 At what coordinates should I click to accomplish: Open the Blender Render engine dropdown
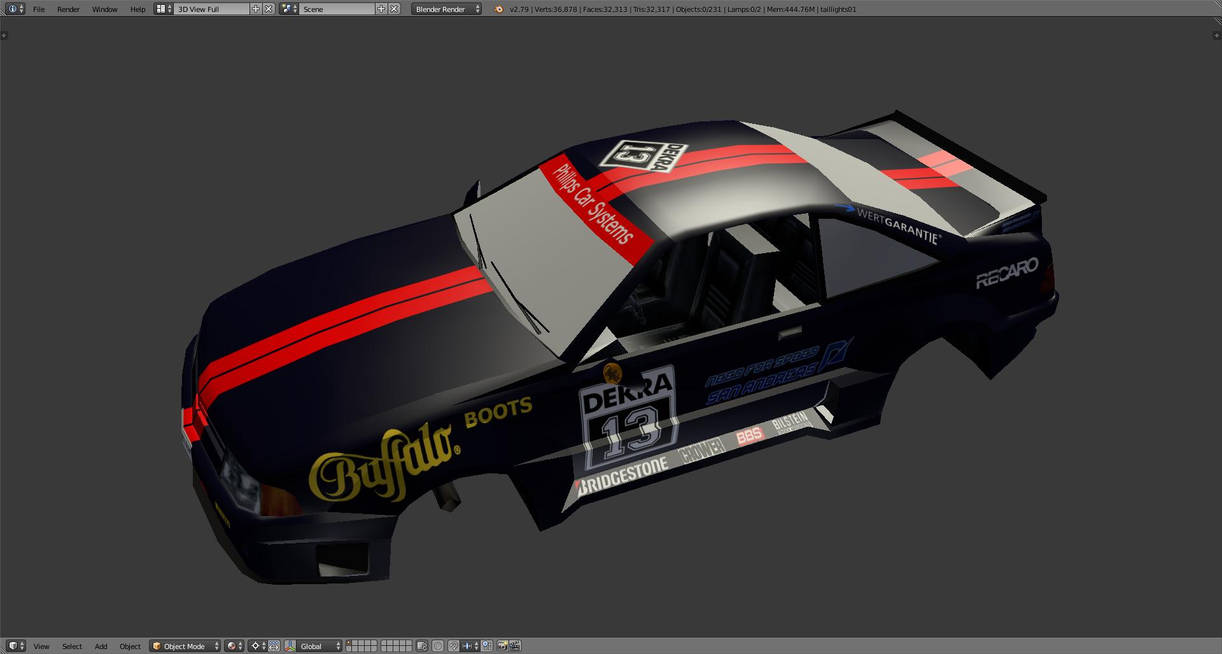point(447,8)
